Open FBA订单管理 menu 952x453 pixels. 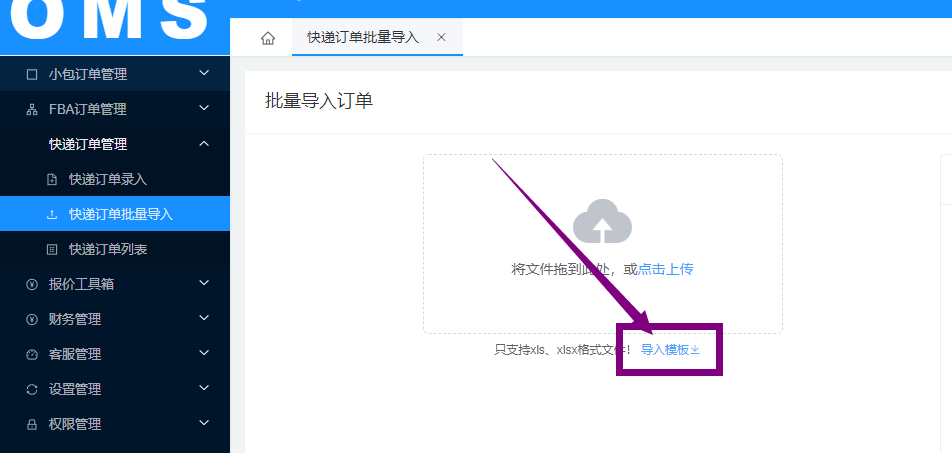[115, 109]
